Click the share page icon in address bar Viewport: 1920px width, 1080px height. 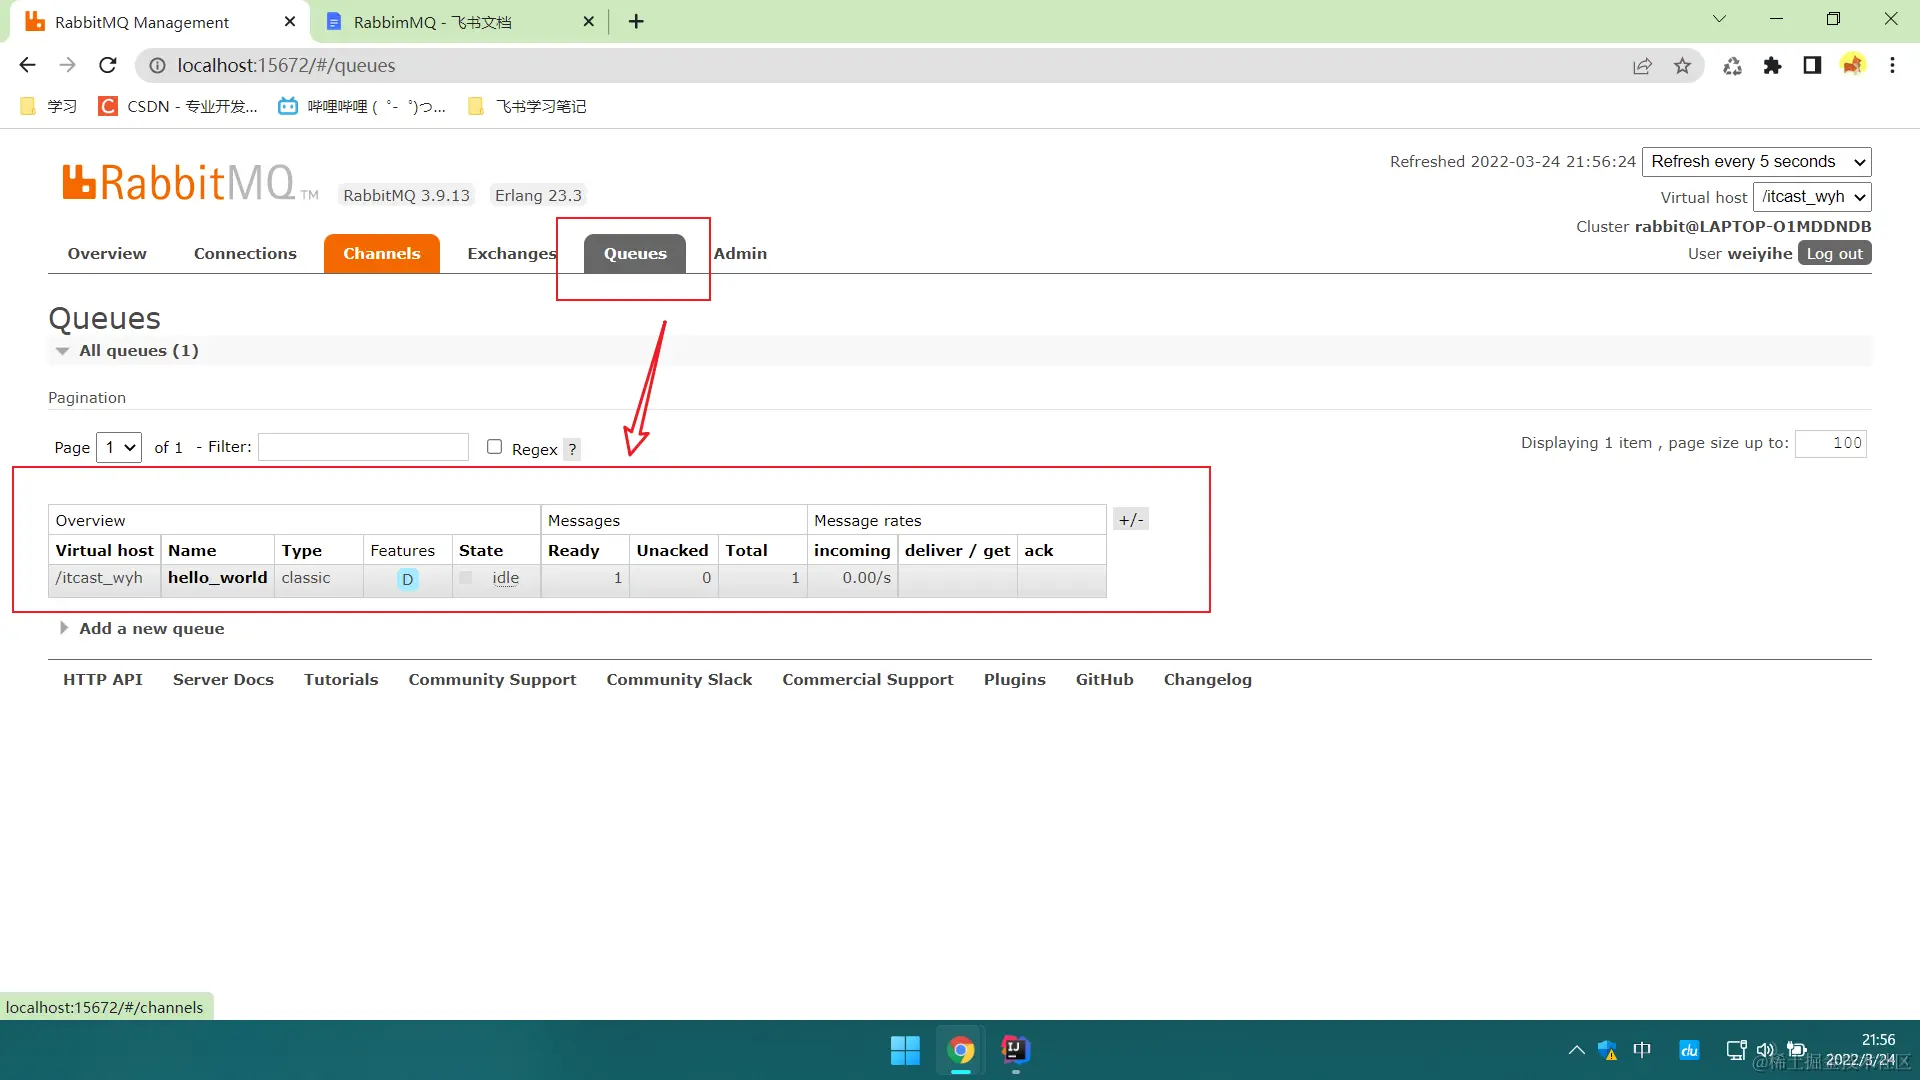[1642, 65]
